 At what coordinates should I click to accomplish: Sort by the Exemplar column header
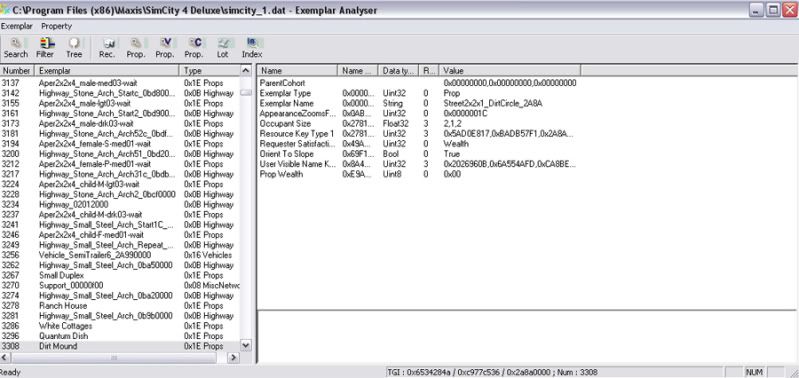[x=107, y=71]
